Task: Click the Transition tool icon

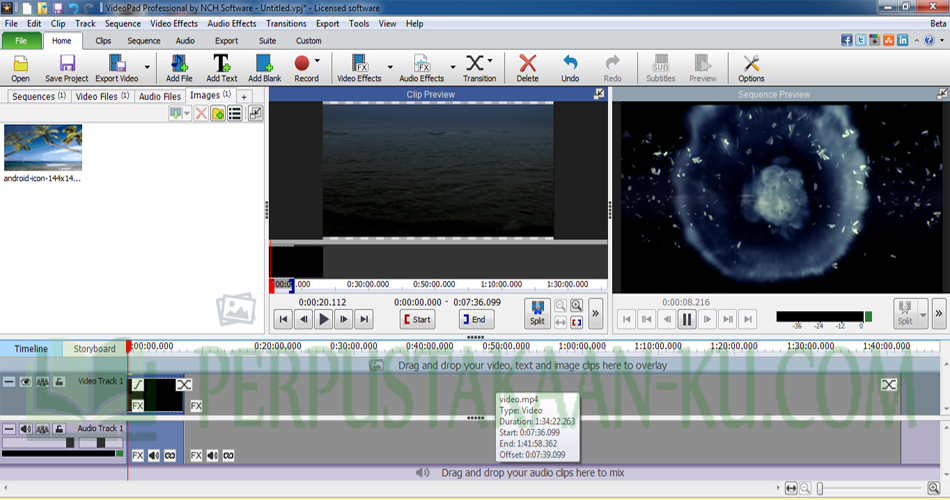Action: tap(475, 63)
